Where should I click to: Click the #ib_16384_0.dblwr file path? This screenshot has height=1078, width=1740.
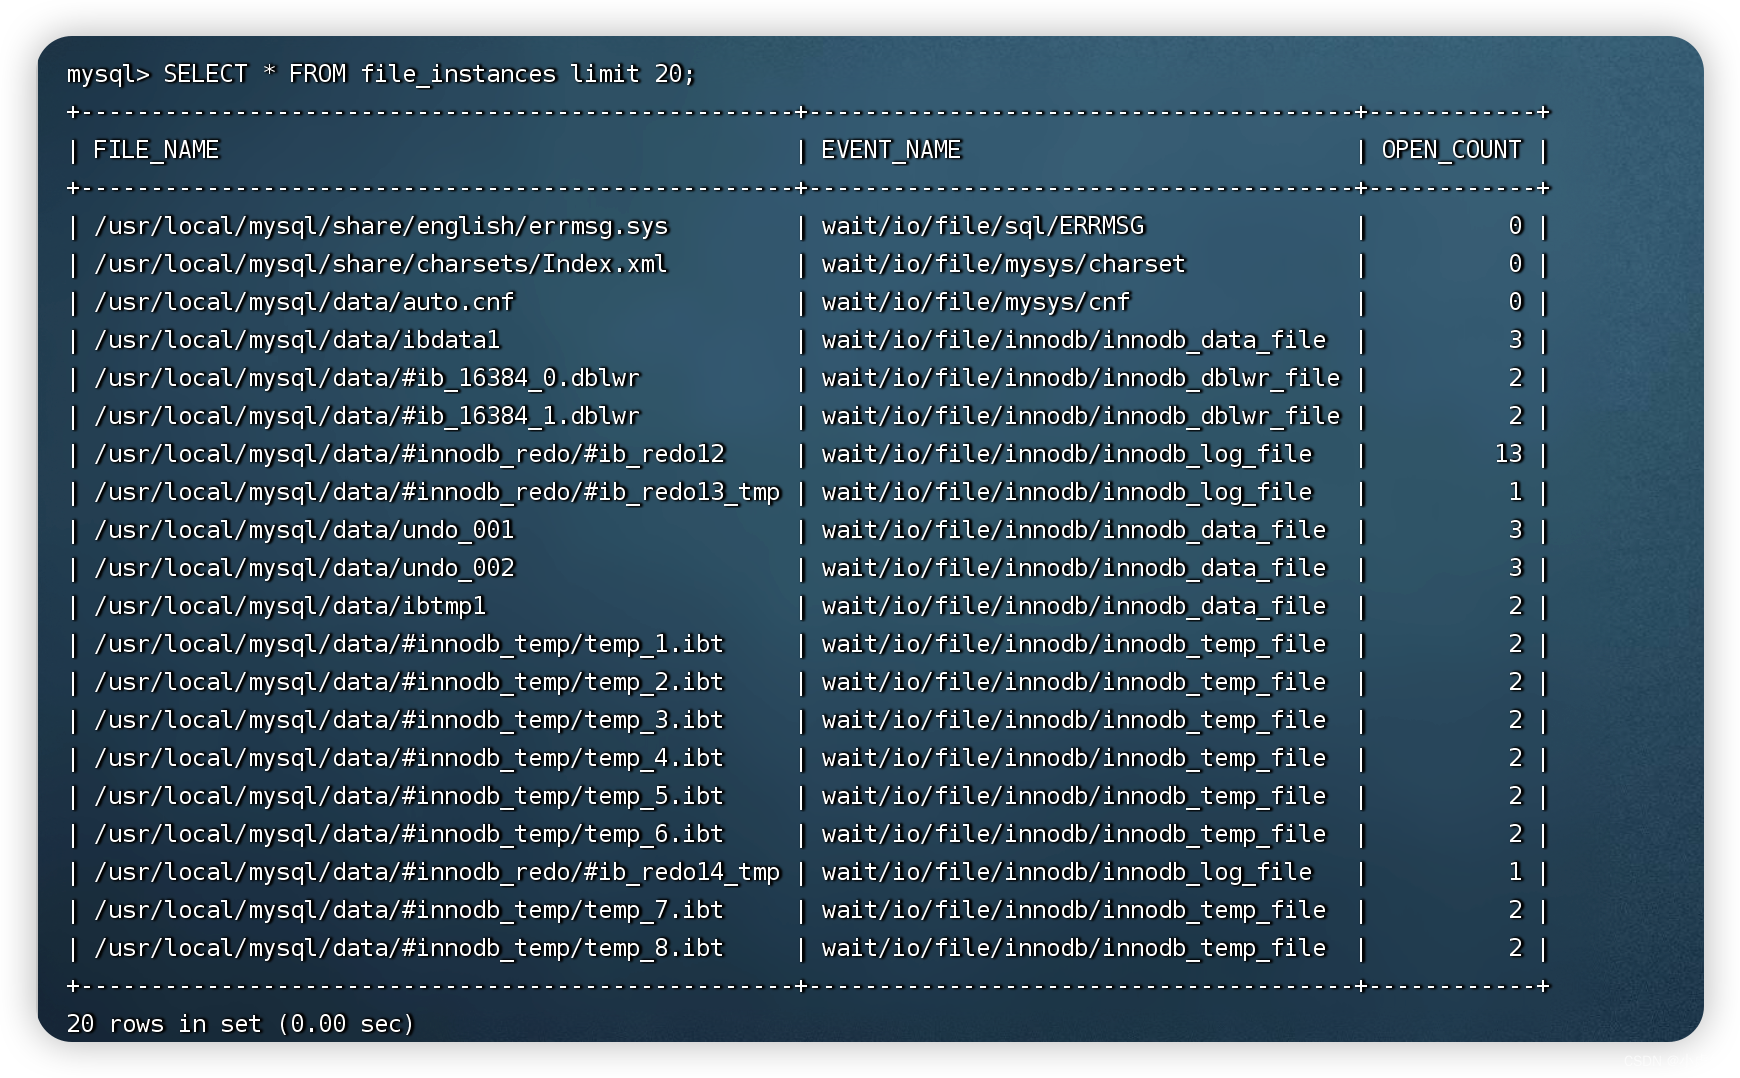(x=367, y=378)
